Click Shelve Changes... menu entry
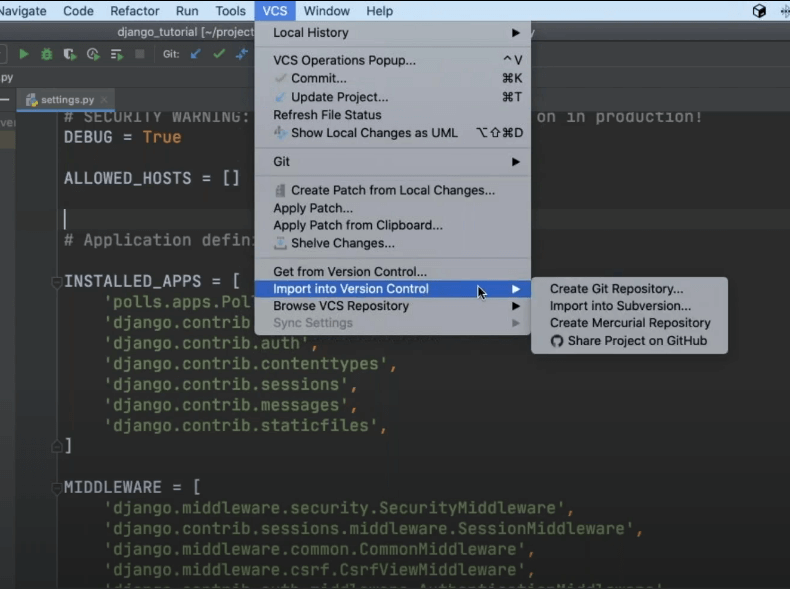This screenshot has height=589, width=790. pos(342,243)
